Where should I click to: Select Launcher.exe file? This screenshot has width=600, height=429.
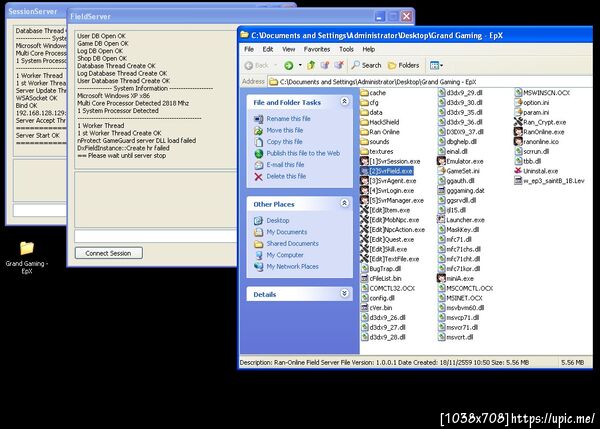point(461,220)
